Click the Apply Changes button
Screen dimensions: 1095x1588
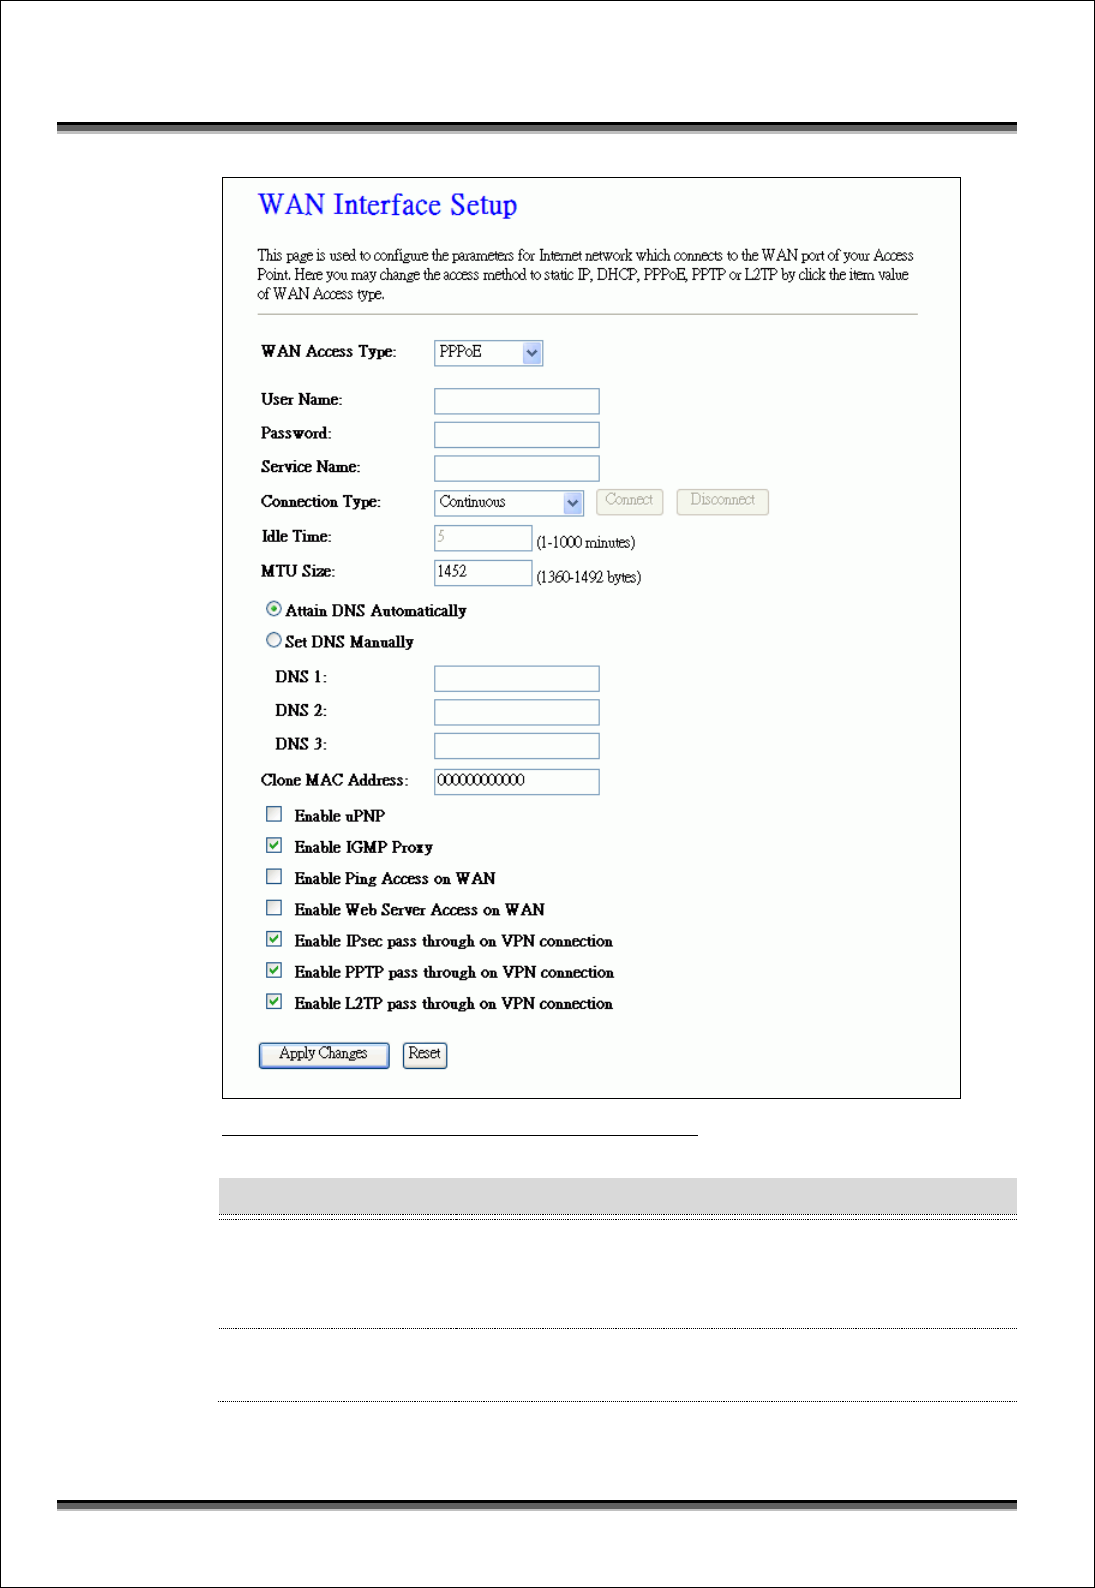click(324, 1055)
